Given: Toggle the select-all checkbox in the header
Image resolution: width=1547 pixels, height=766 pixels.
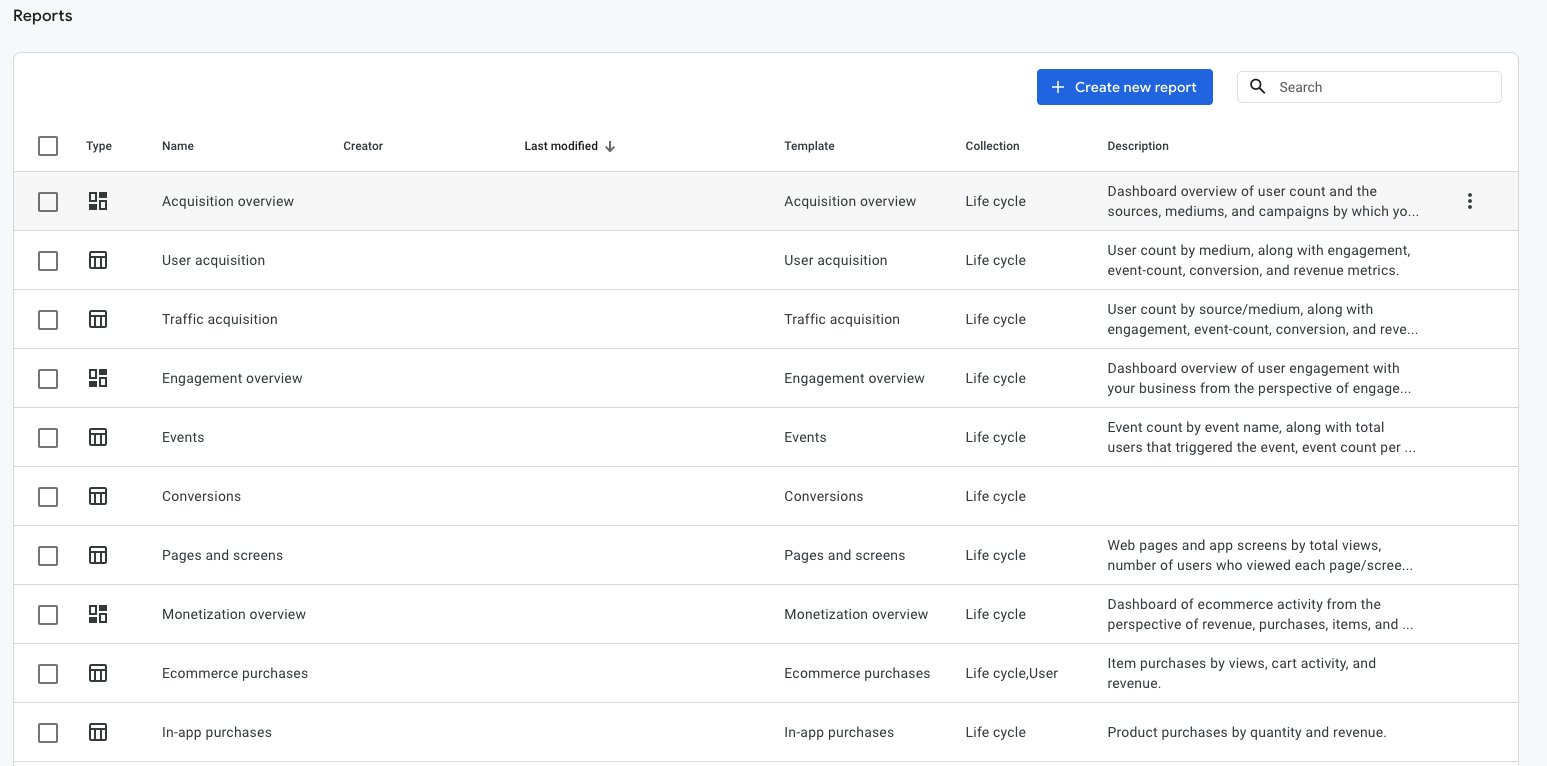Looking at the screenshot, I should 48,146.
